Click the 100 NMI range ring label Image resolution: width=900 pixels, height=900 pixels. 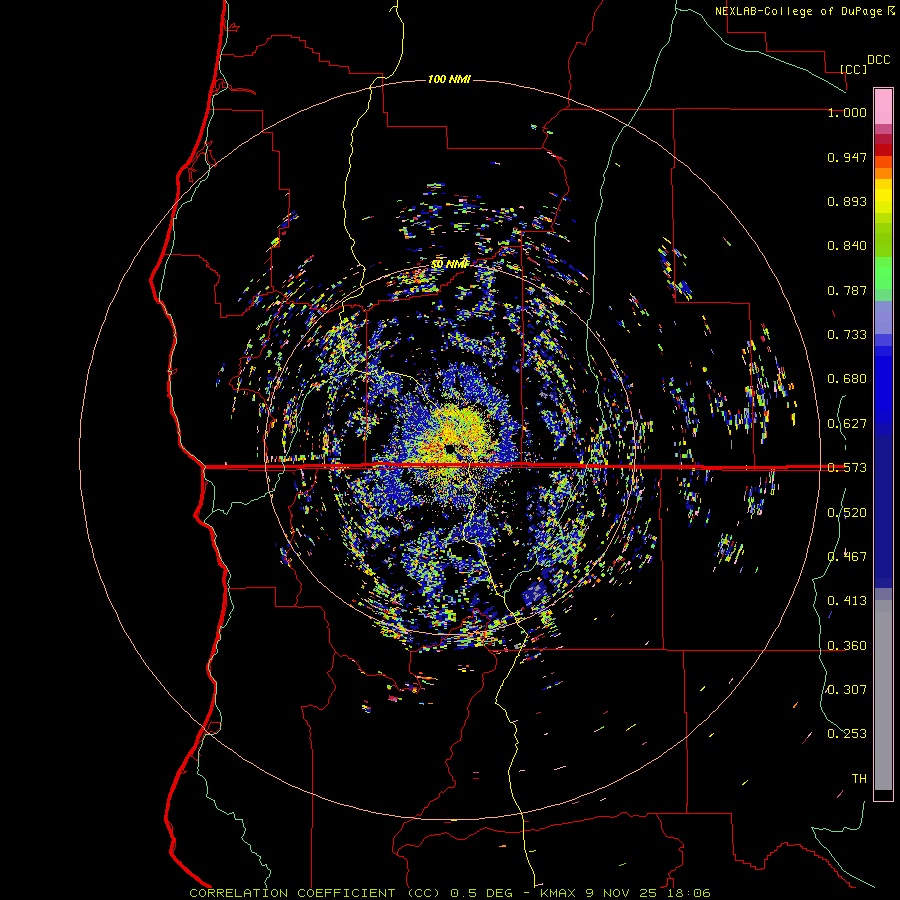(x=449, y=79)
